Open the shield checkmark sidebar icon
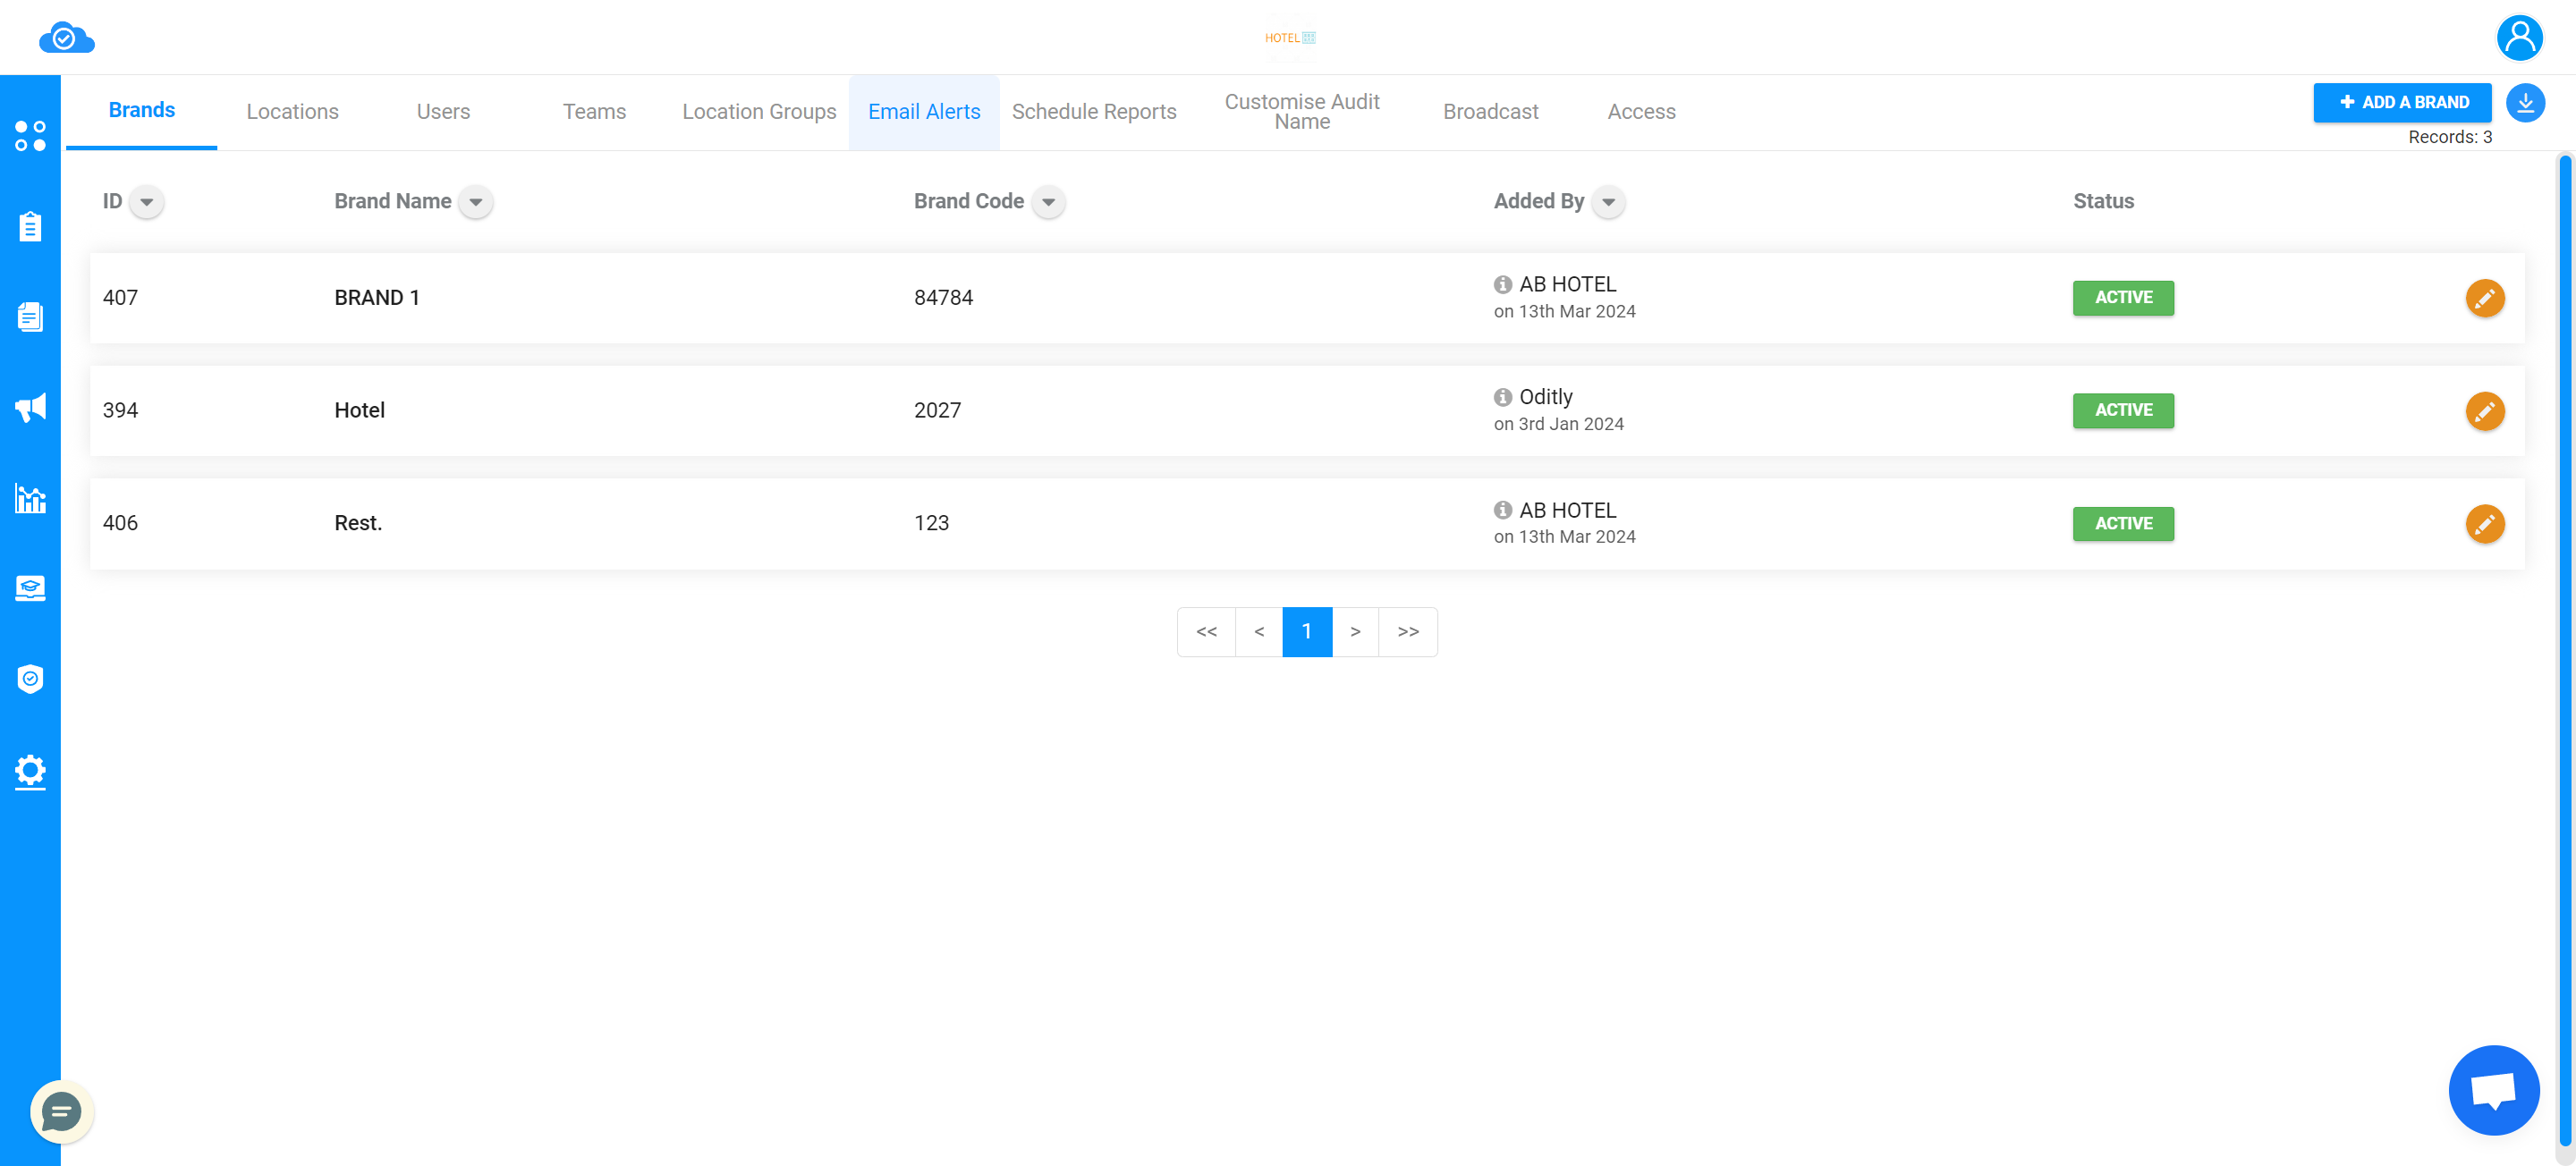Viewport: 2576px width, 1166px height. point(30,679)
